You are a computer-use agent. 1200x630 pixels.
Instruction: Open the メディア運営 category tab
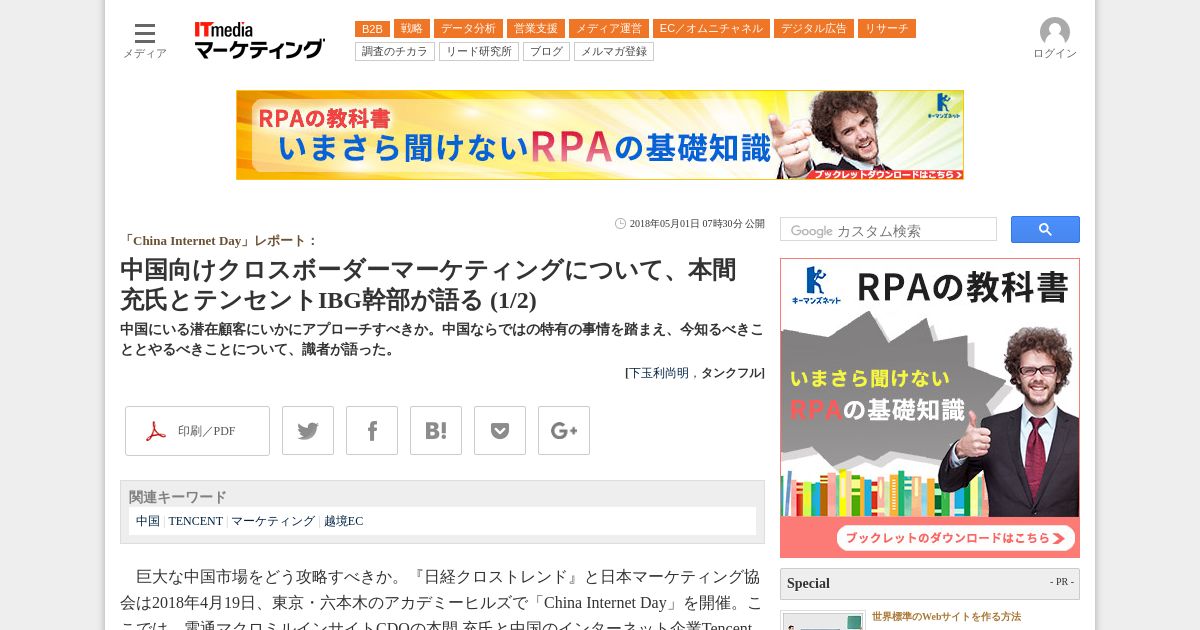(609, 29)
